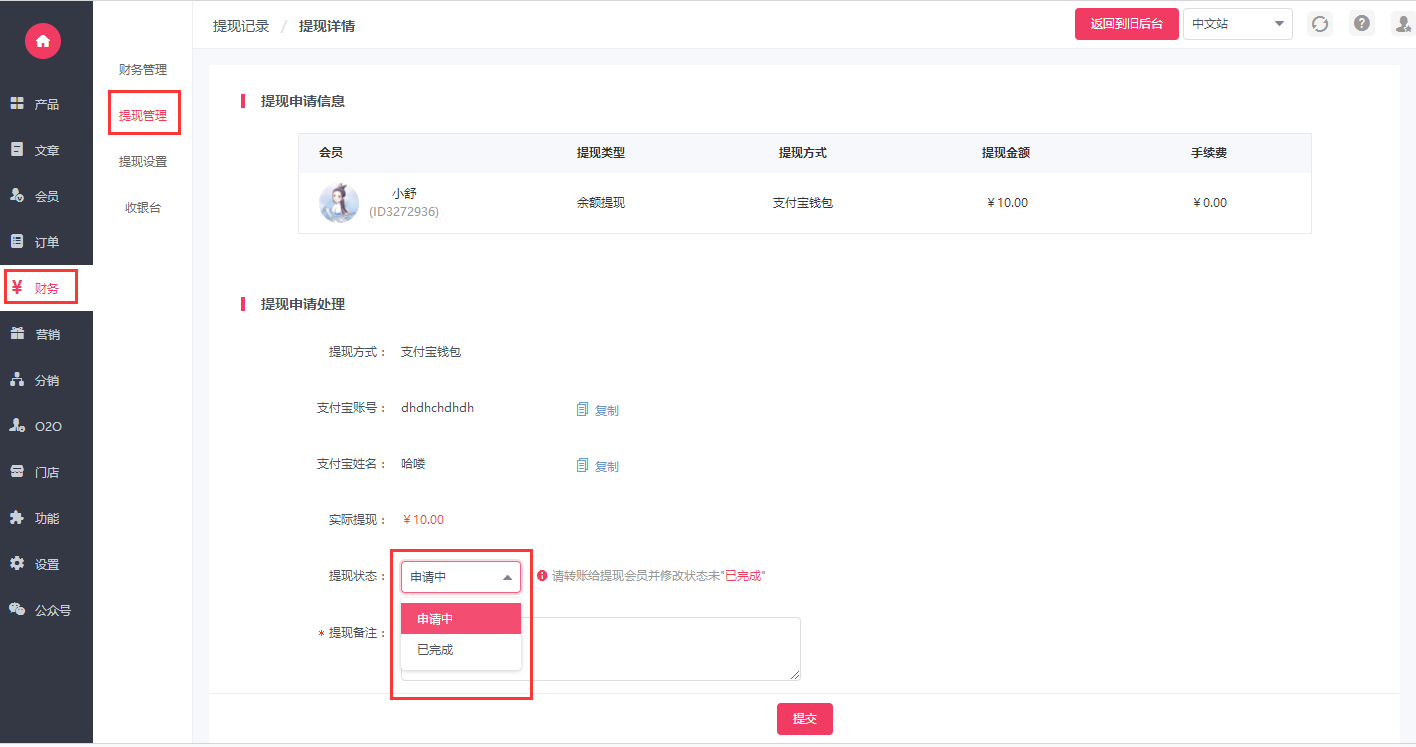Viewport: 1416px width, 747px height.
Task: Open 提现设置 submenu item
Action: pos(143,162)
